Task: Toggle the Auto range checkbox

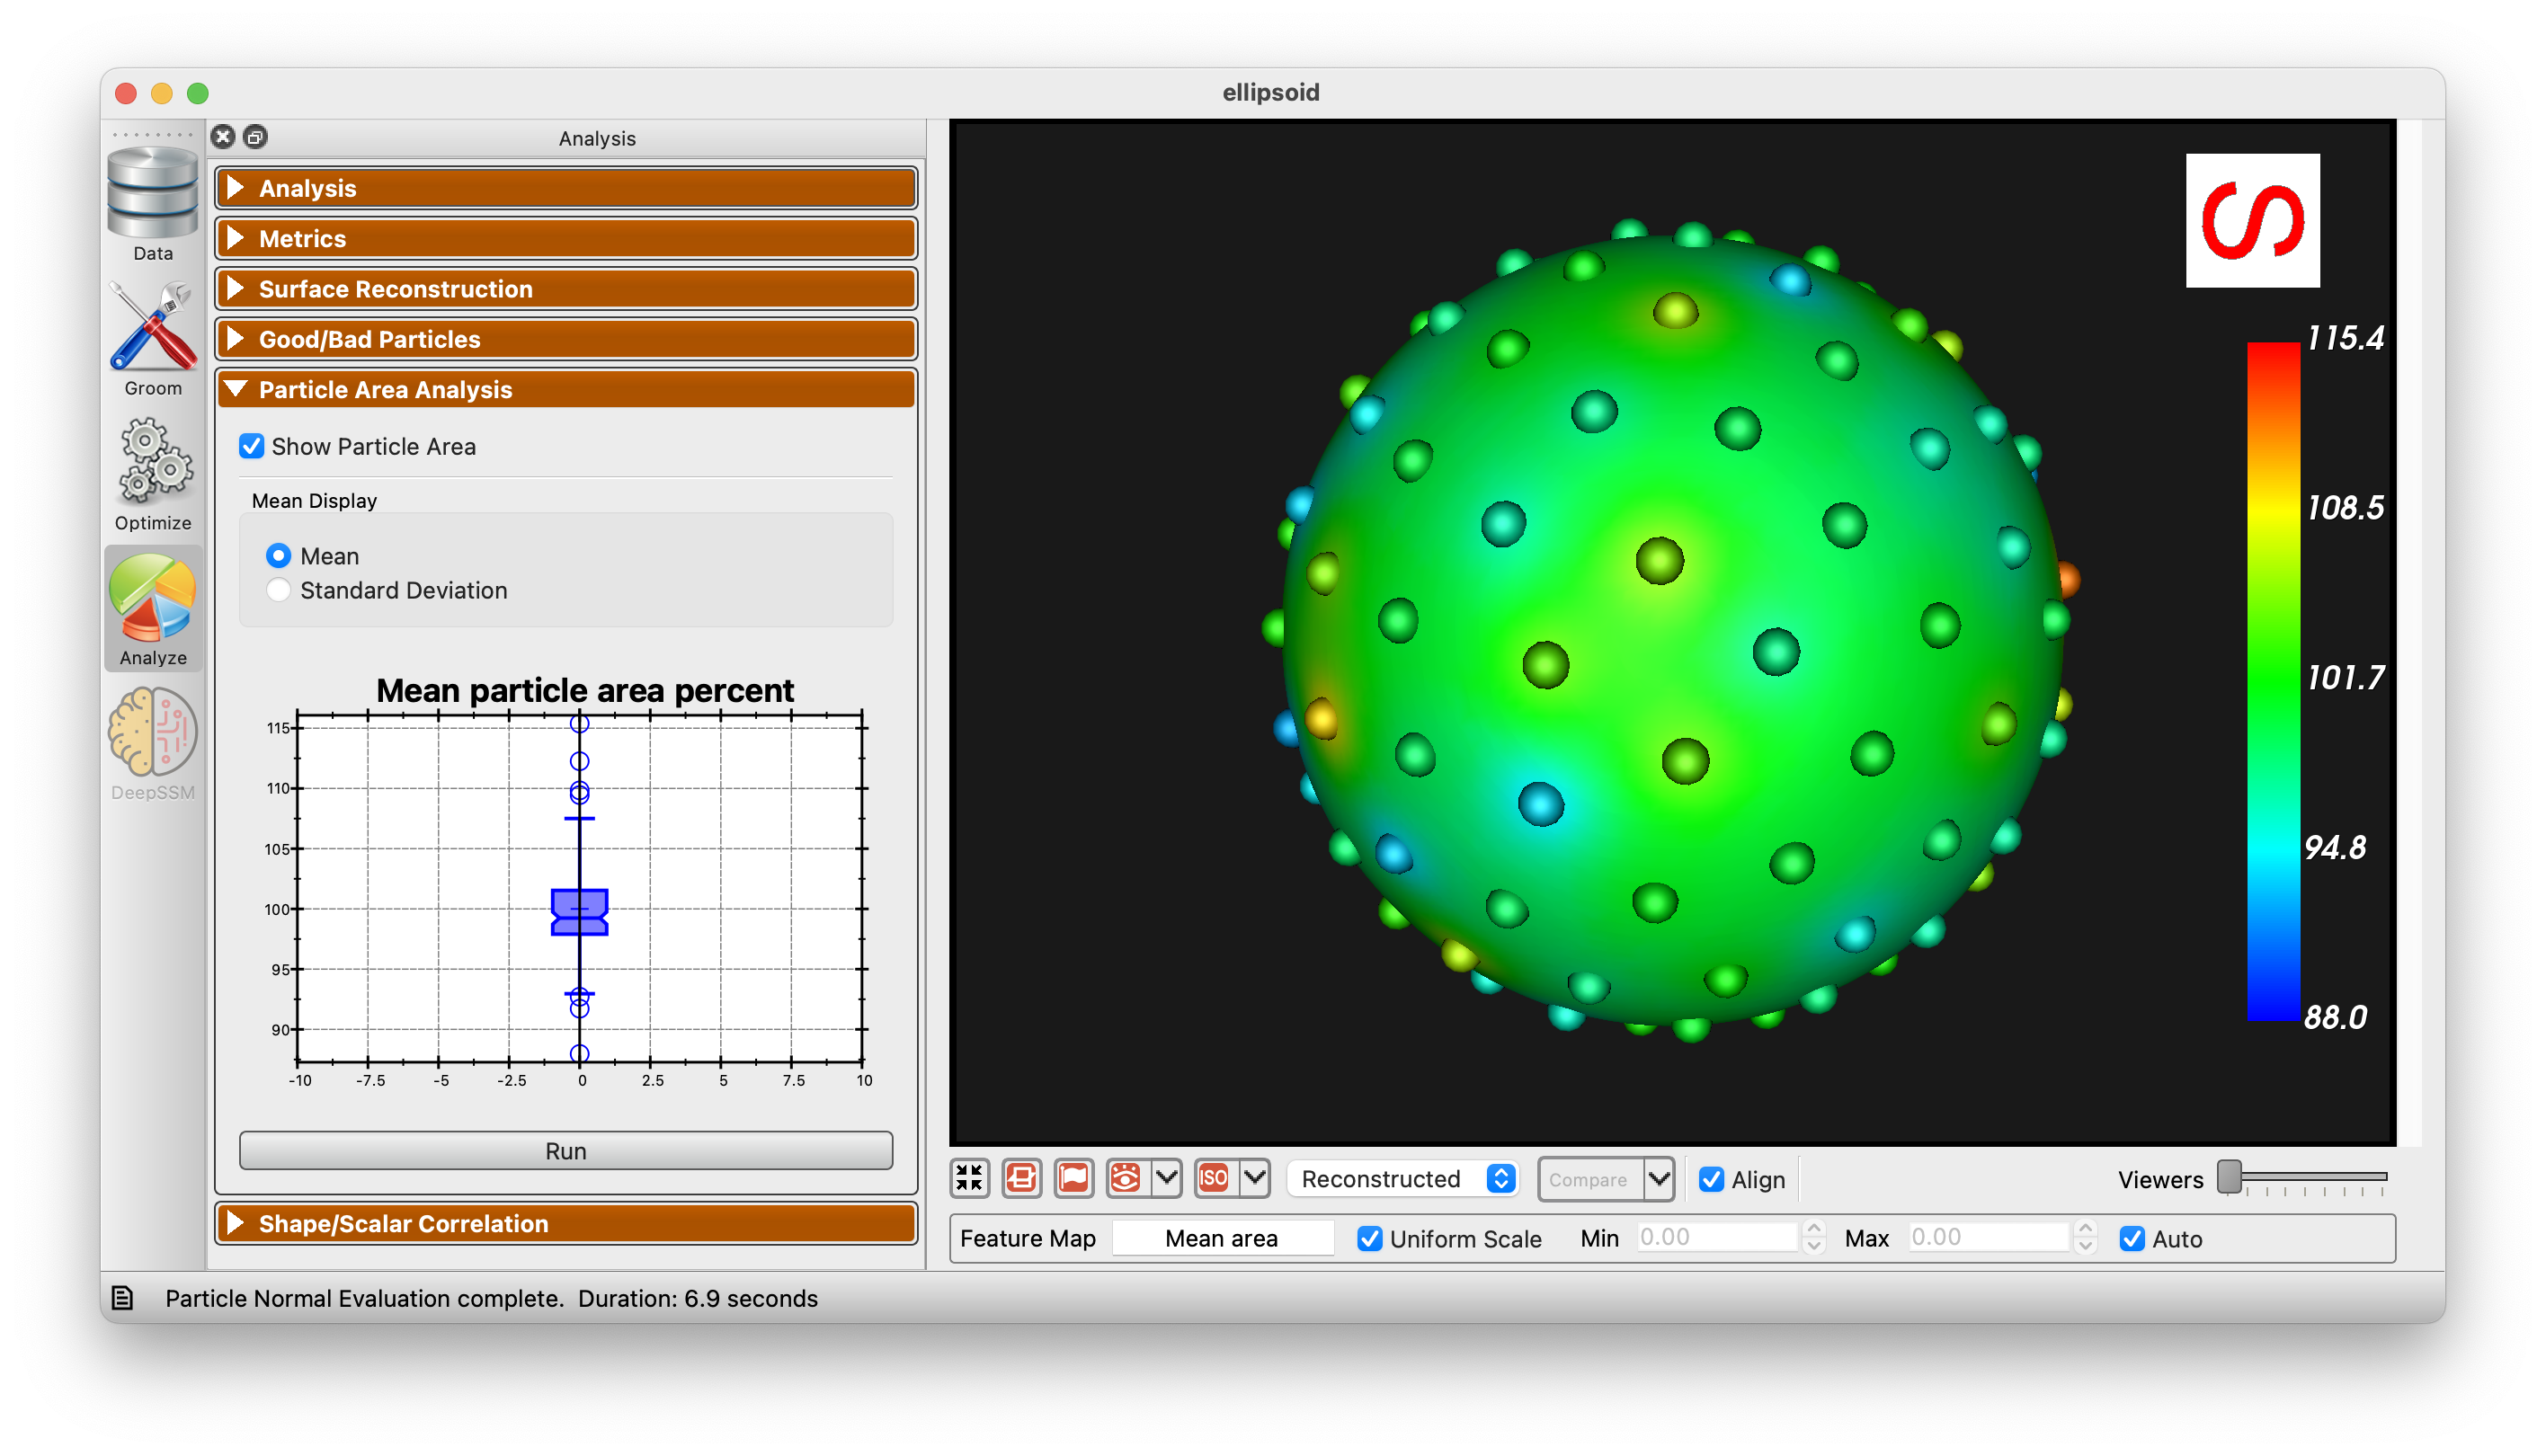Action: (2132, 1239)
